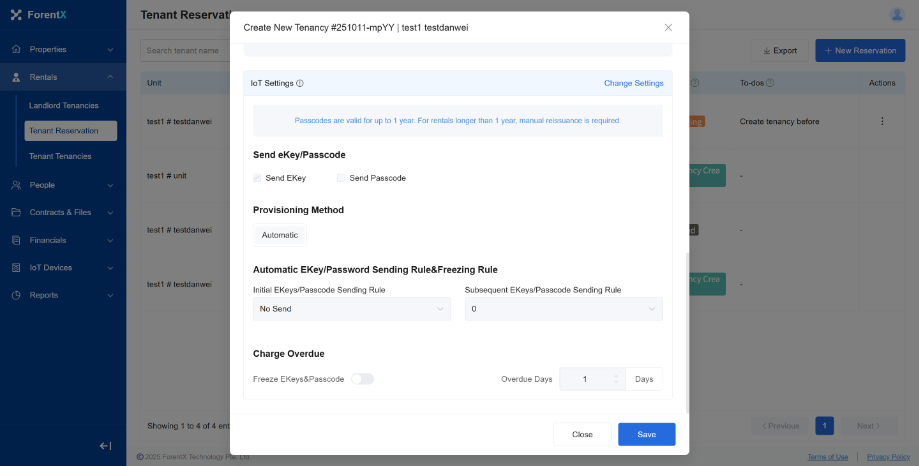Image resolution: width=919 pixels, height=466 pixels.
Task: Increase Overdue Days stepper value
Action: point(614,375)
